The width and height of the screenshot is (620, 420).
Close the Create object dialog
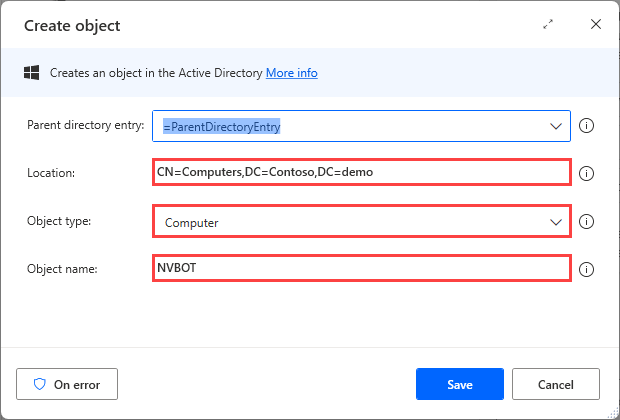[x=596, y=24]
